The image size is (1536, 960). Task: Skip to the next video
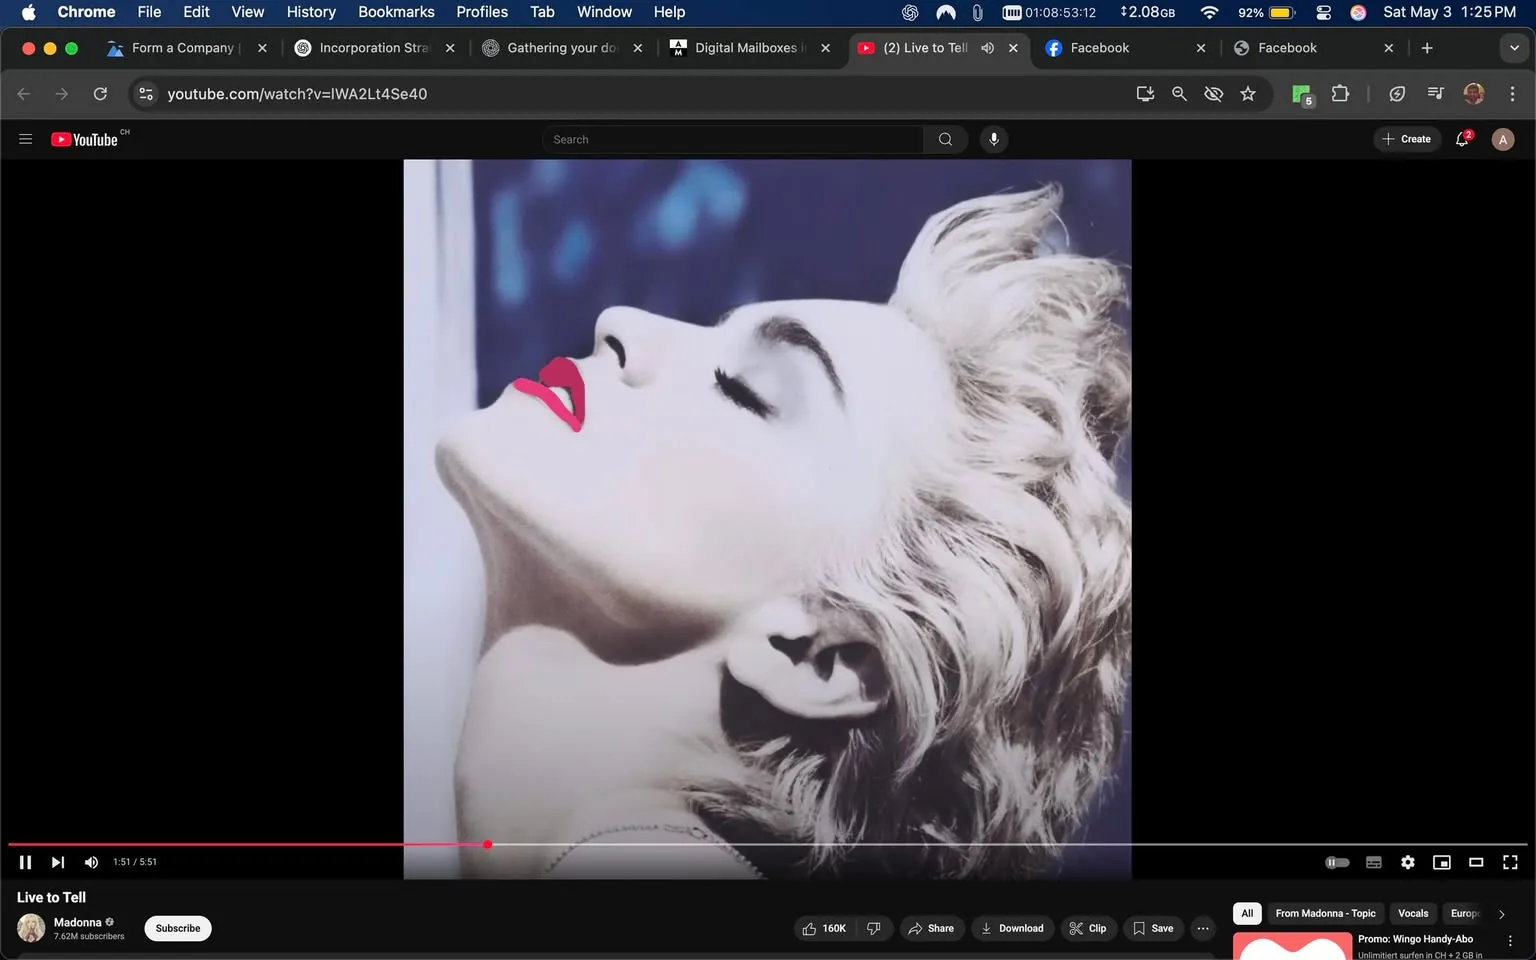(x=58, y=862)
